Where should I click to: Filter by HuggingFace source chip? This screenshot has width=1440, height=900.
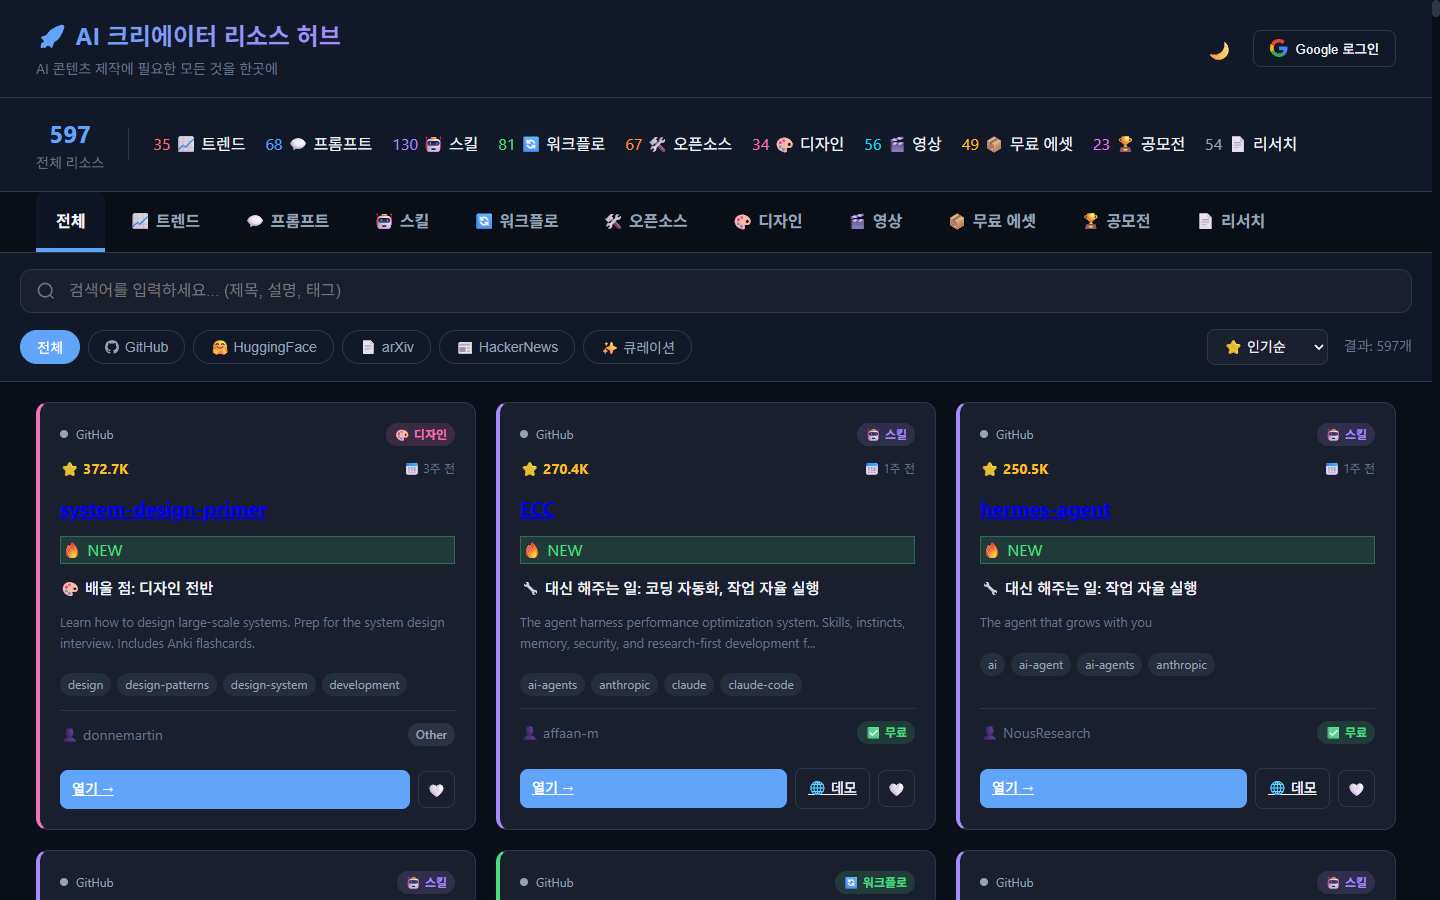tap(263, 347)
